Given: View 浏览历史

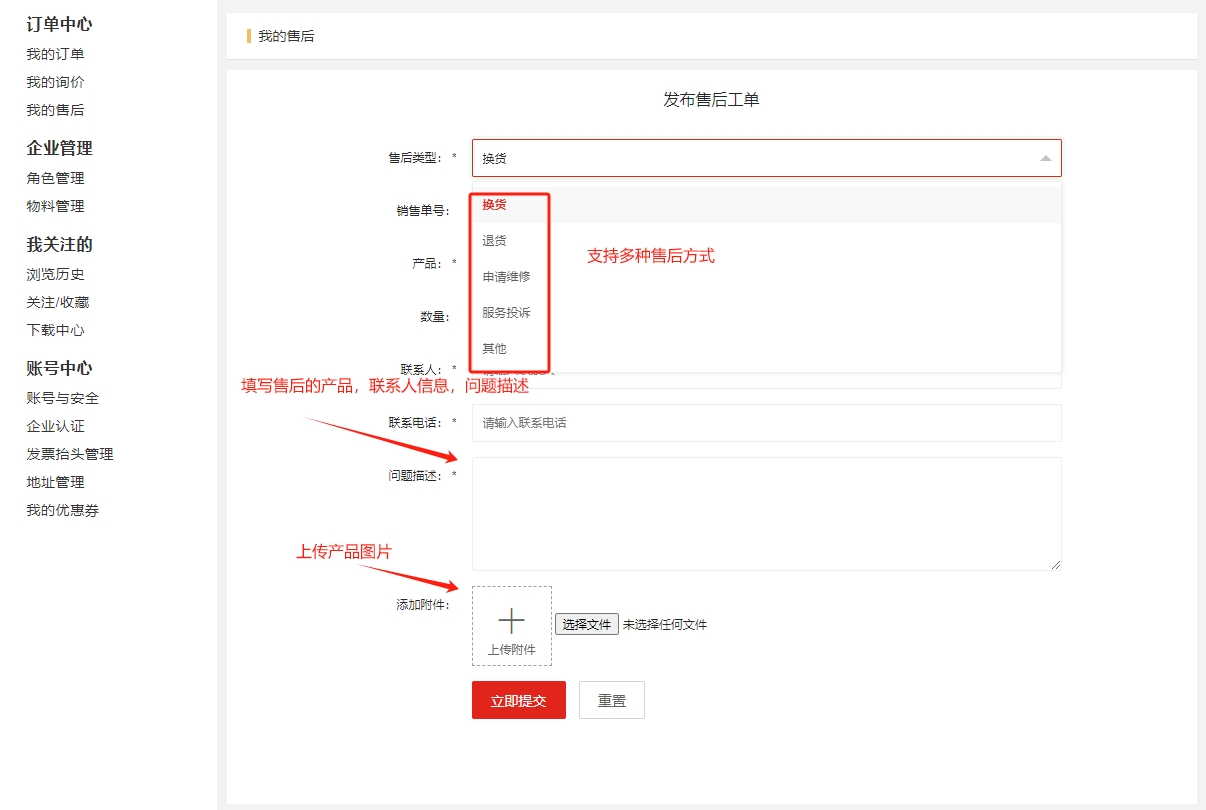Looking at the screenshot, I should coord(55,274).
